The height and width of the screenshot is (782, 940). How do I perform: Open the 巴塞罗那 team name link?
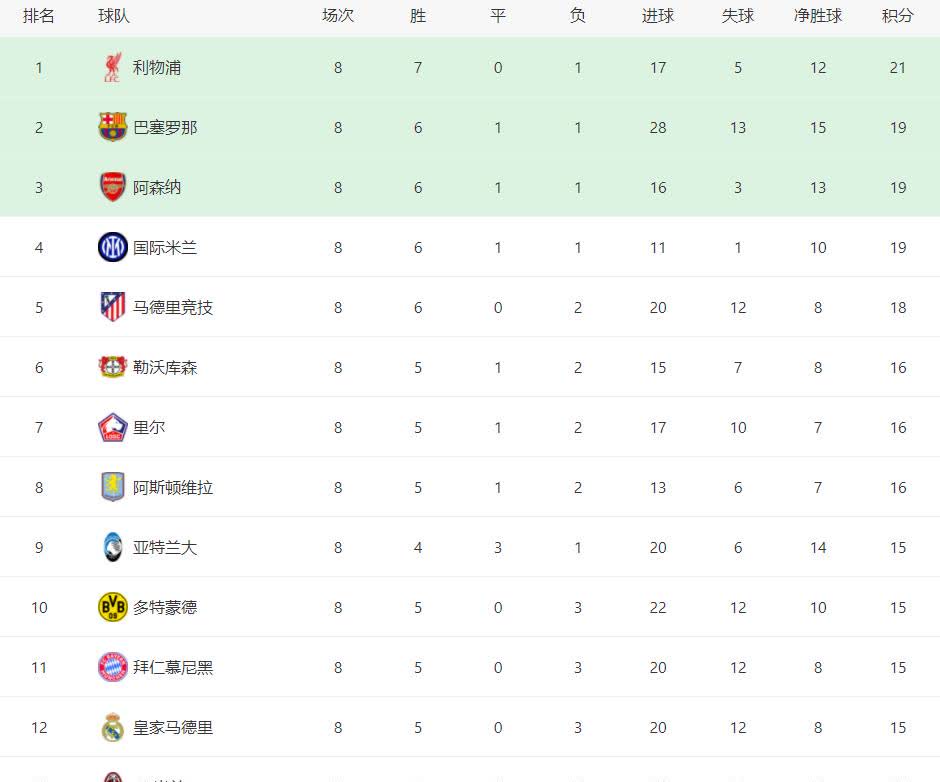(x=165, y=128)
